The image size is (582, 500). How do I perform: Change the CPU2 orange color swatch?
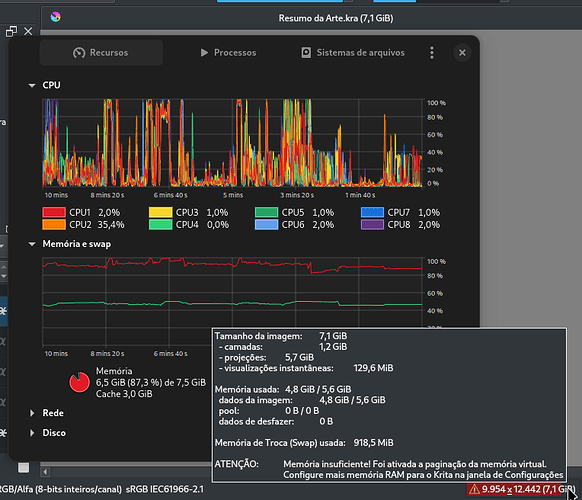[x=54, y=225]
